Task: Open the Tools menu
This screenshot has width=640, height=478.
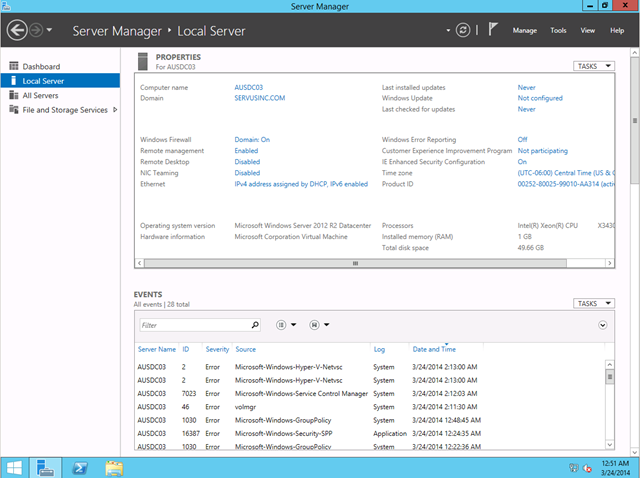Action: click(558, 31)
